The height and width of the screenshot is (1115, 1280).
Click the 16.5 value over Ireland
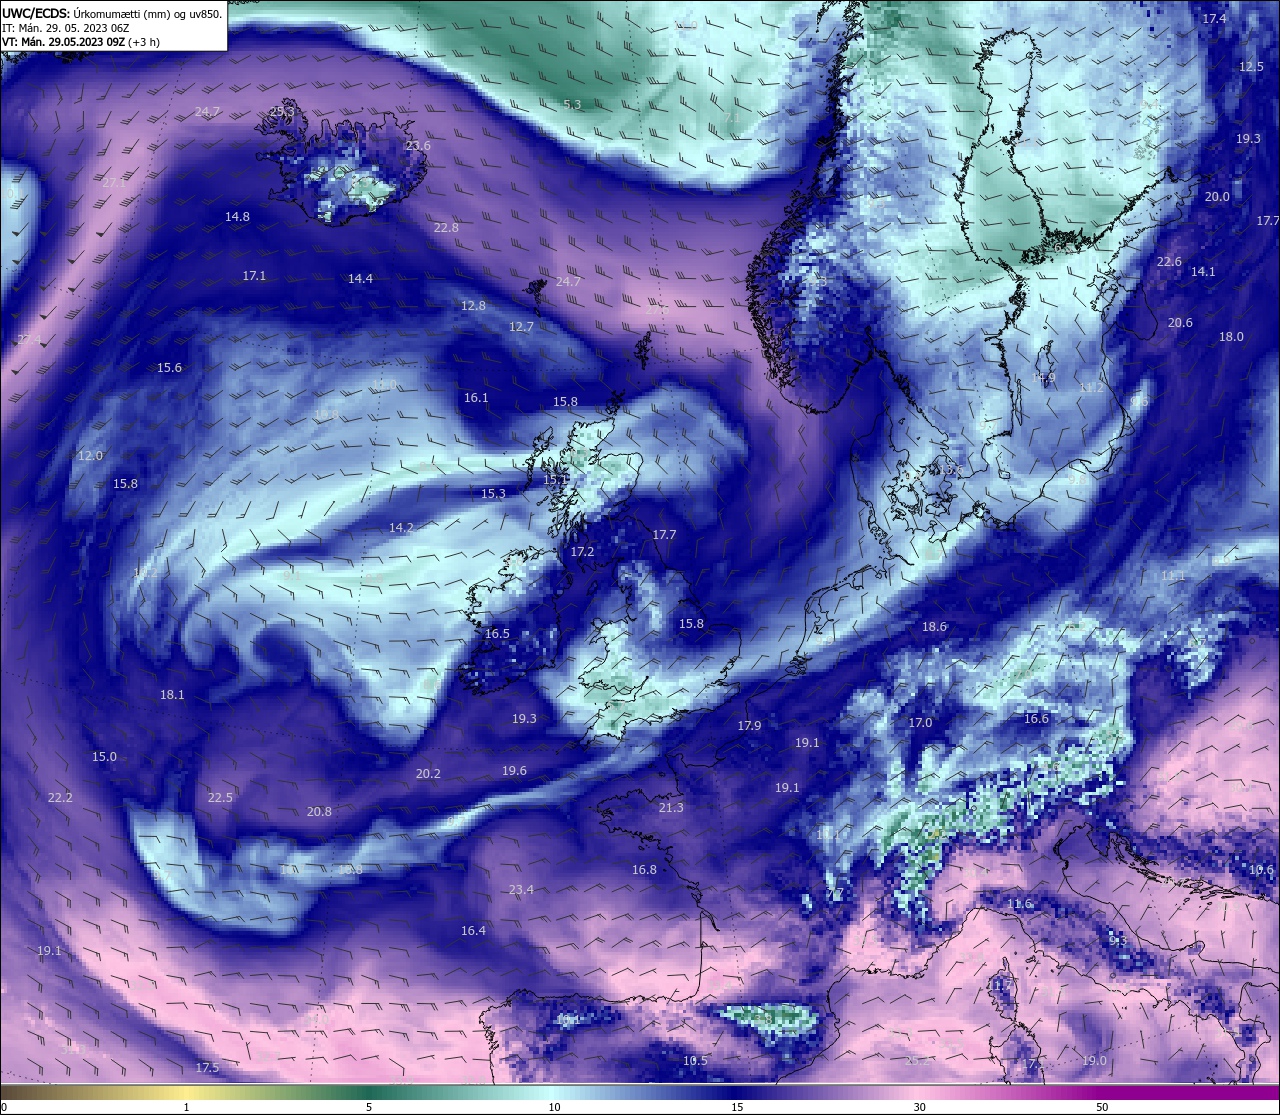click(x=497, y=633)
